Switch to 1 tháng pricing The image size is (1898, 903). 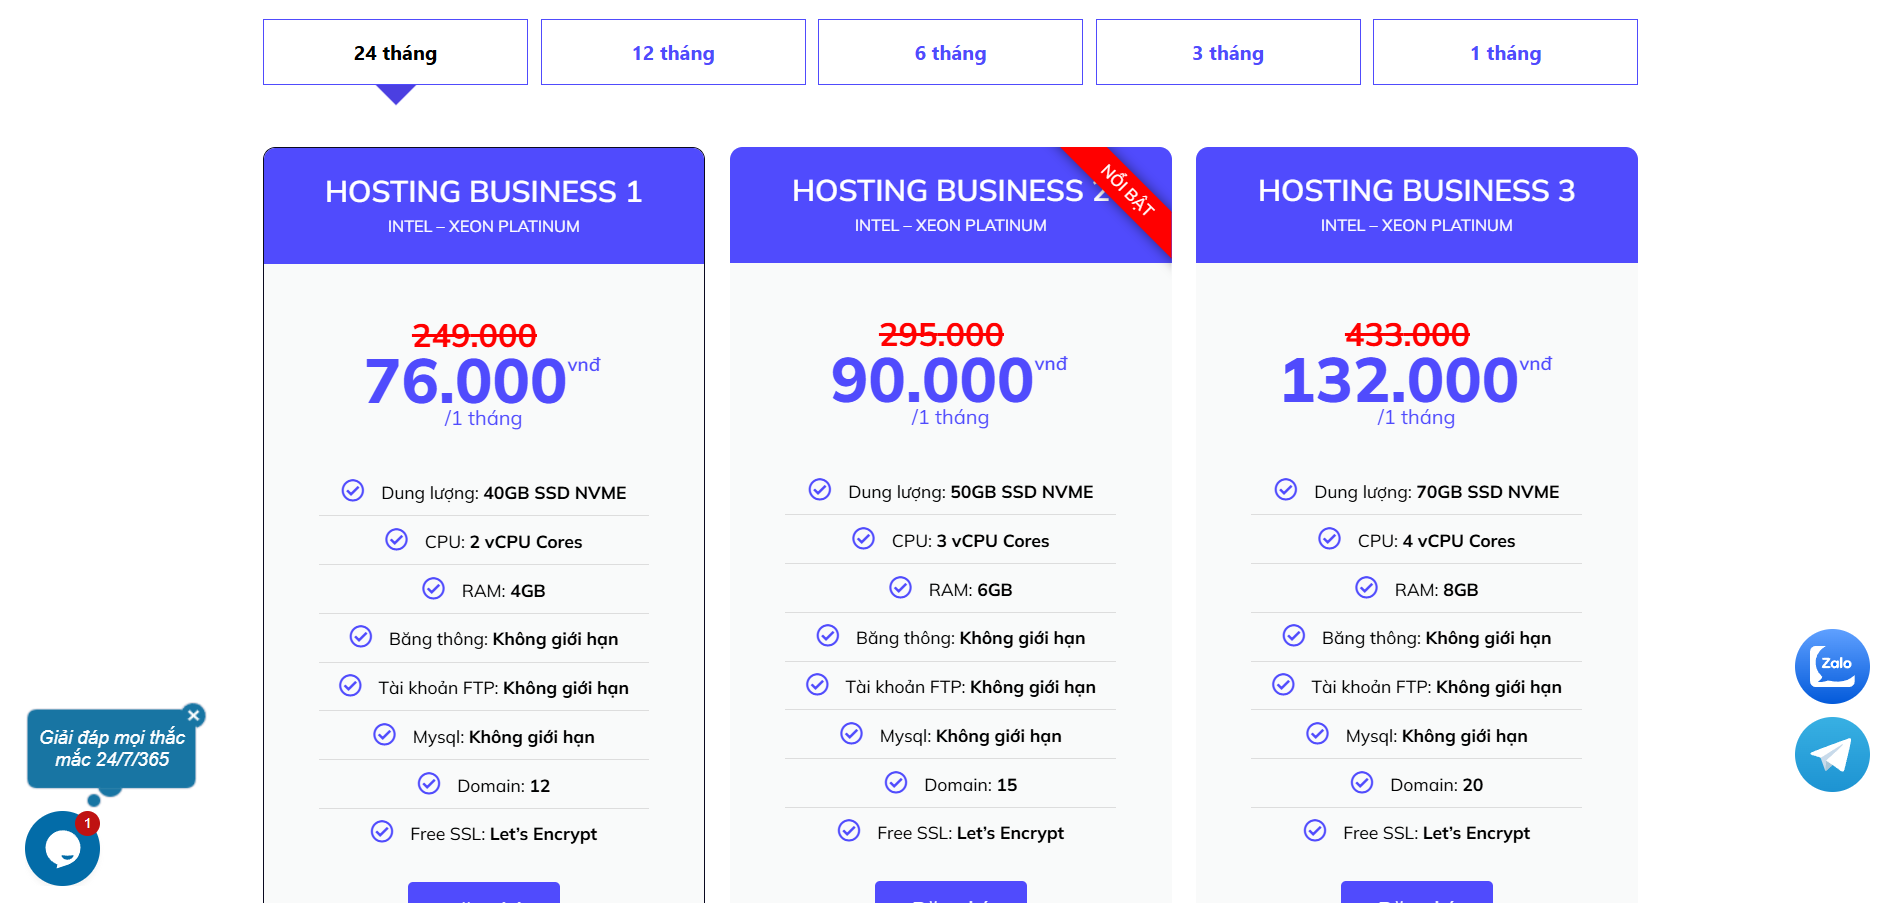(x=1504, y=53)
